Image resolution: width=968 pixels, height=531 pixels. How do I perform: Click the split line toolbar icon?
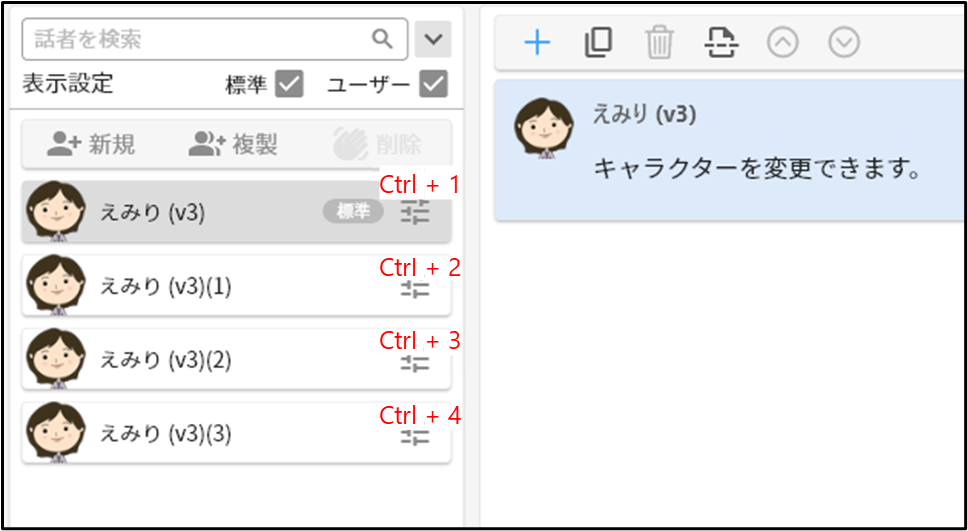click(x=721, y=43)
